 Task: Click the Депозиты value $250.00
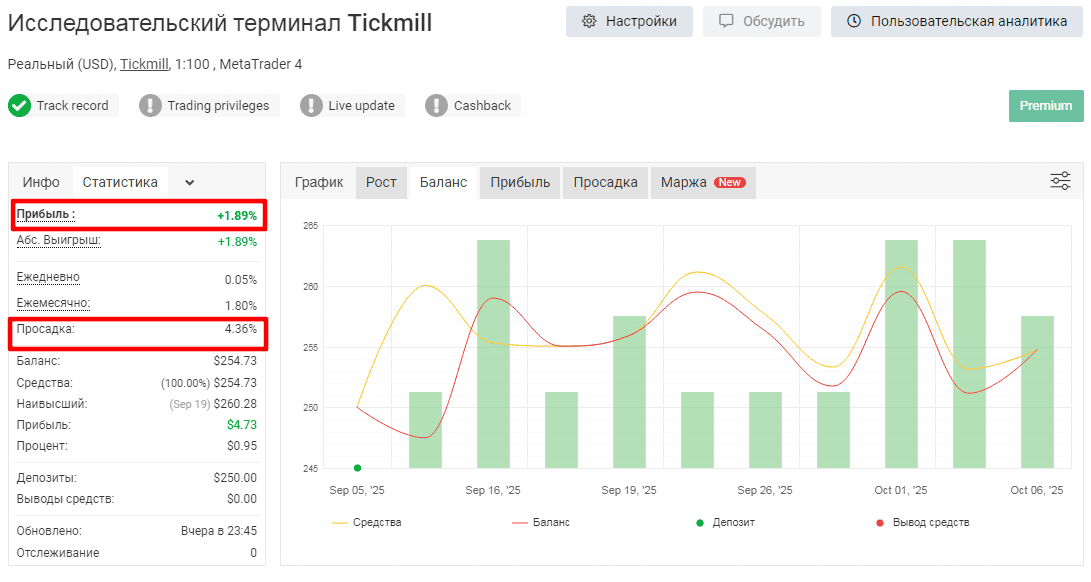pyautogui.click(x=235, y=478)
